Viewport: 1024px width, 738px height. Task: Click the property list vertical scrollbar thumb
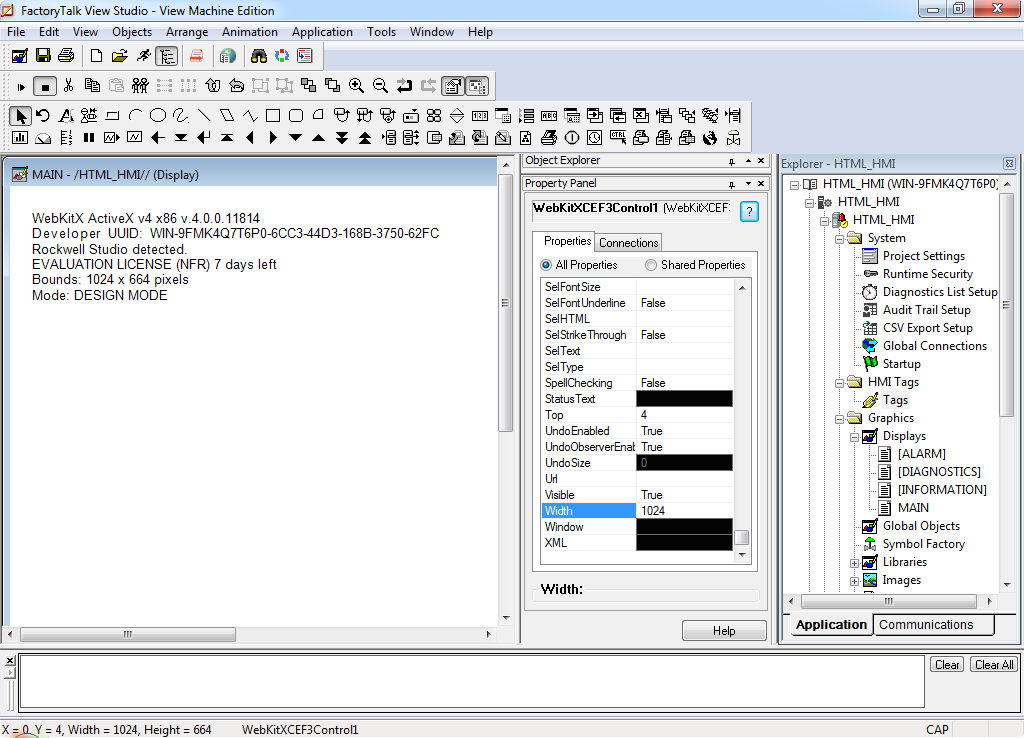click(741, 537)
